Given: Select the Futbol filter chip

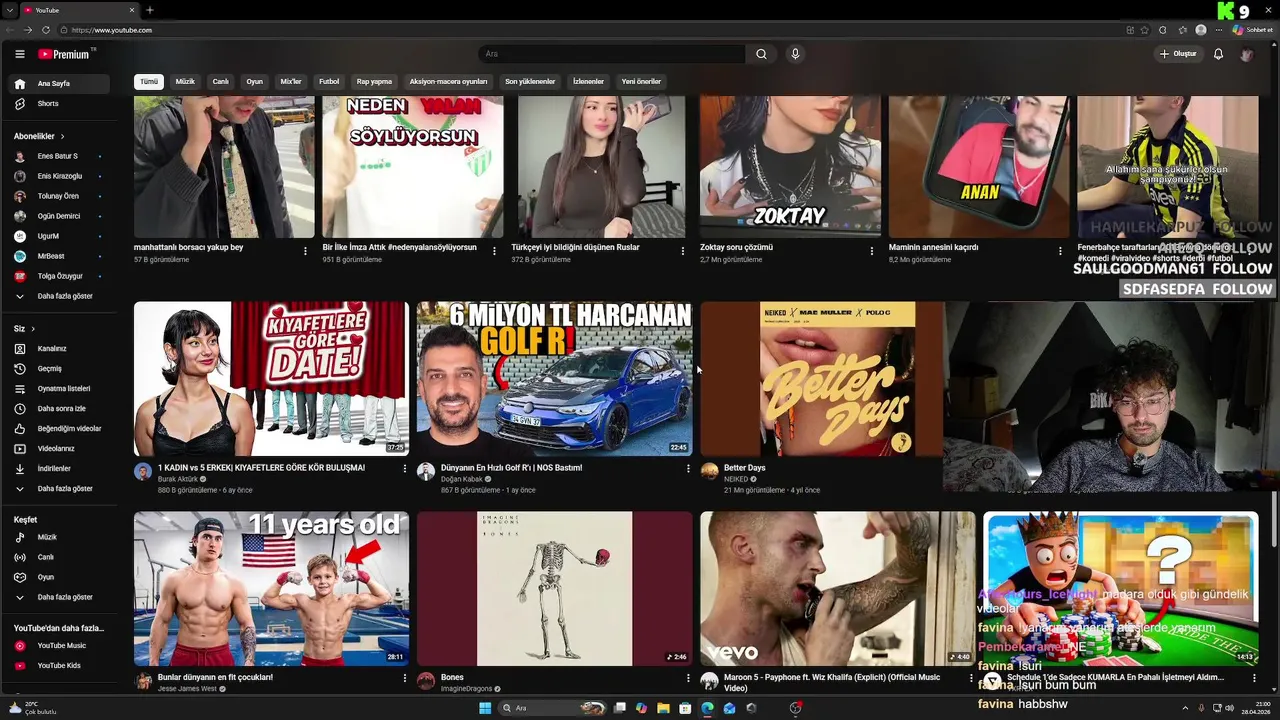Looking at the screenshot, I should tap(329, 82).
